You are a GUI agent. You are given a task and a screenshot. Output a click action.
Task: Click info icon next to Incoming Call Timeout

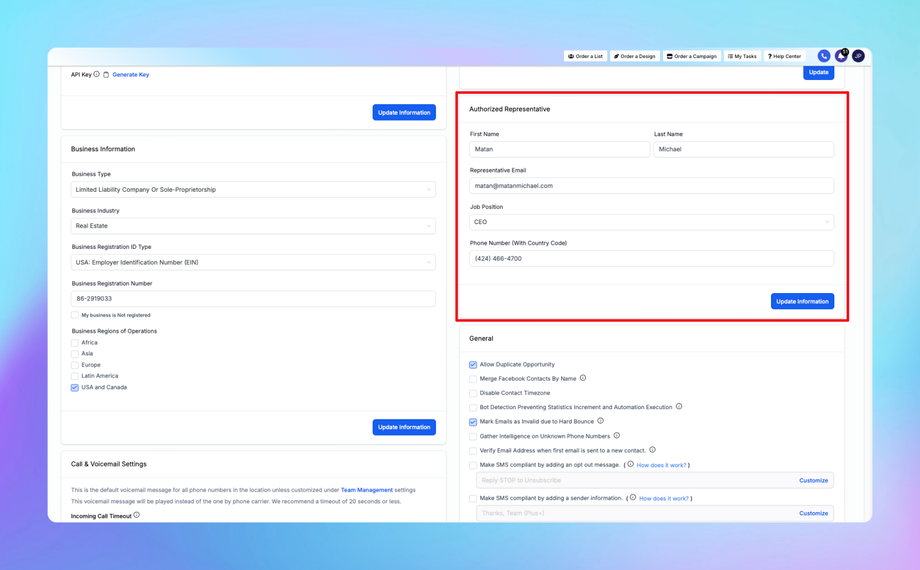pos(137,515)
